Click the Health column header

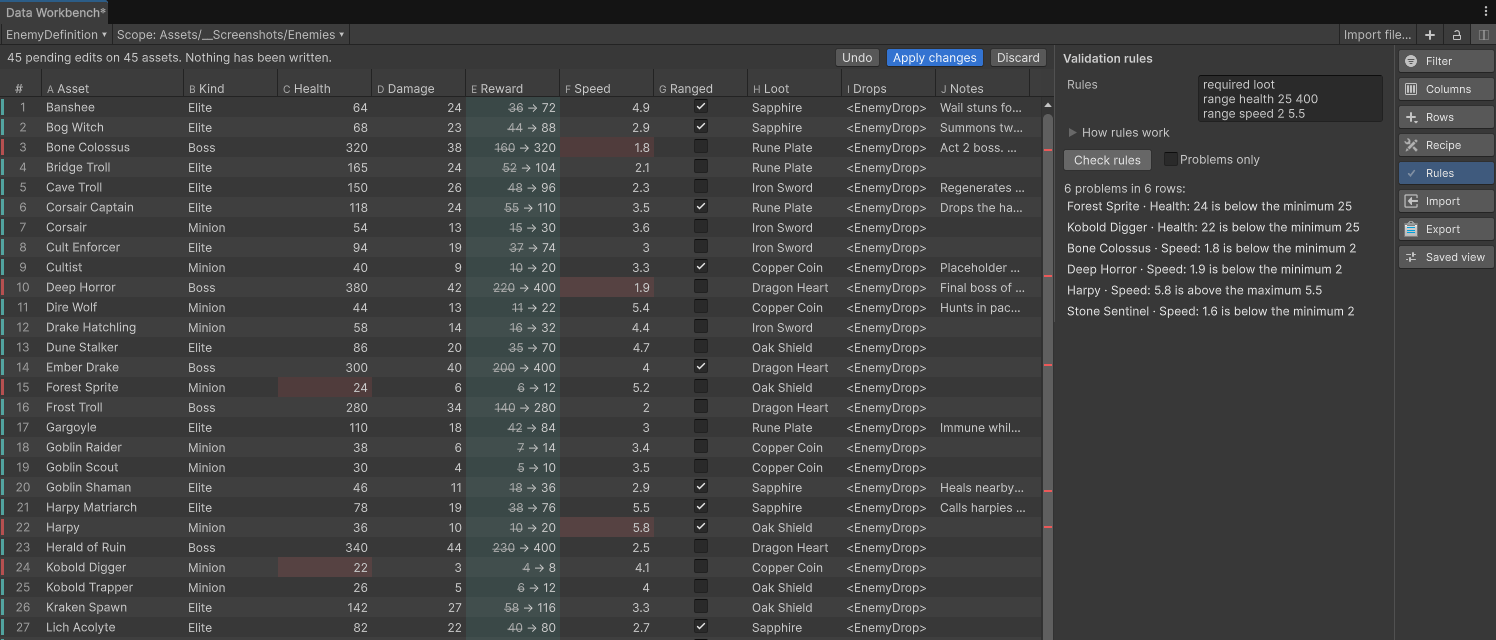[325, 88]
